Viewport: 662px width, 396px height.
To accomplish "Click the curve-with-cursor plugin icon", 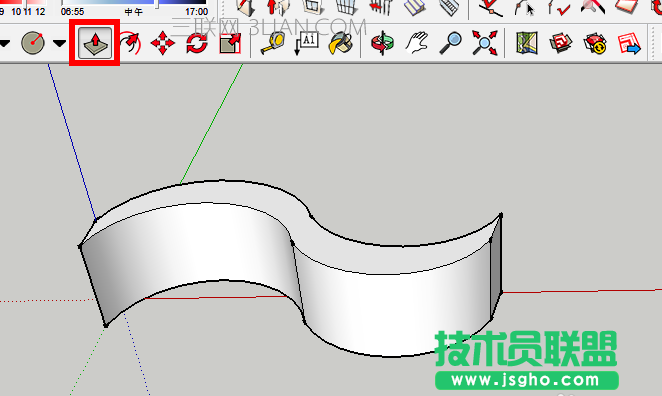I will click(525, 8).
